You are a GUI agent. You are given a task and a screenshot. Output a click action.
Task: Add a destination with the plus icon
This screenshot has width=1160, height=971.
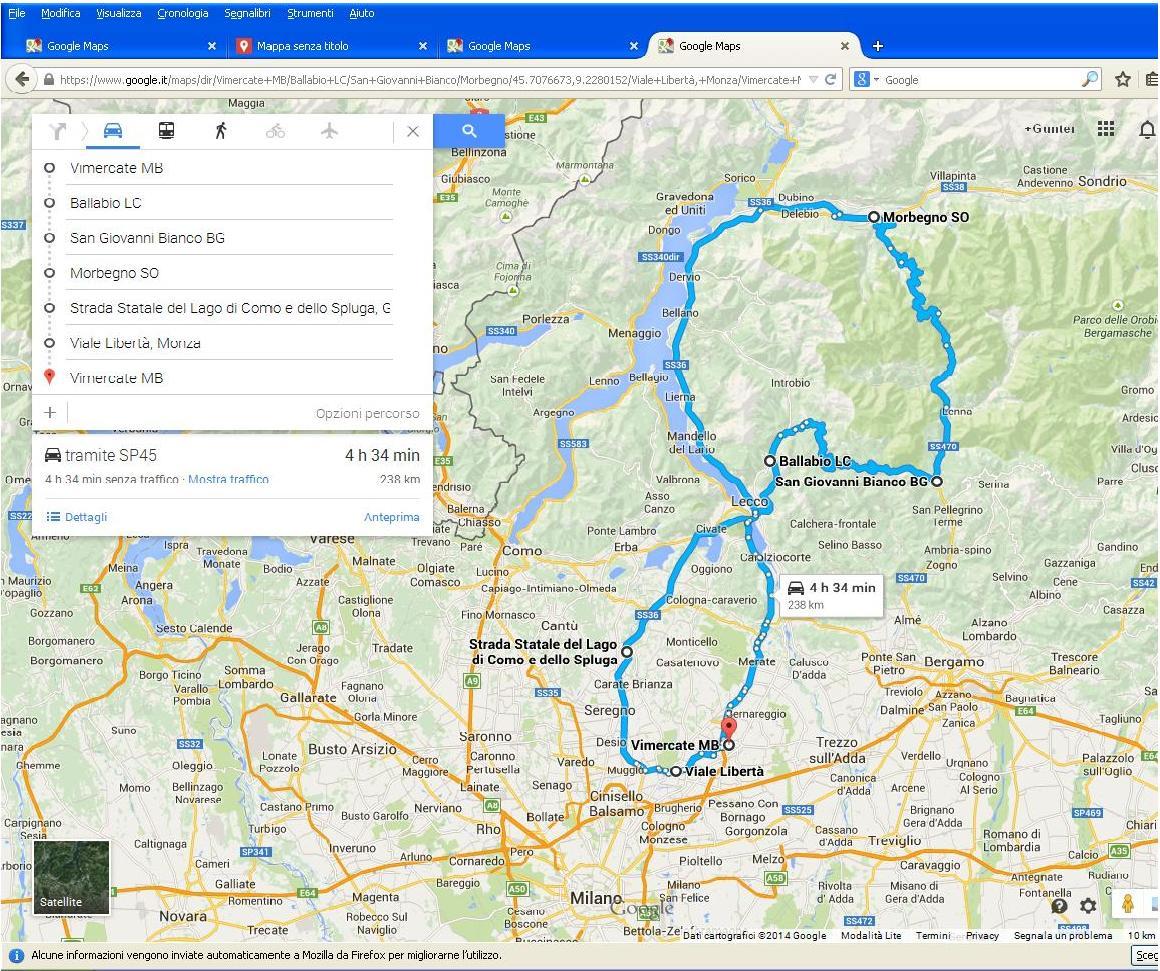click(x=50, y=413)
